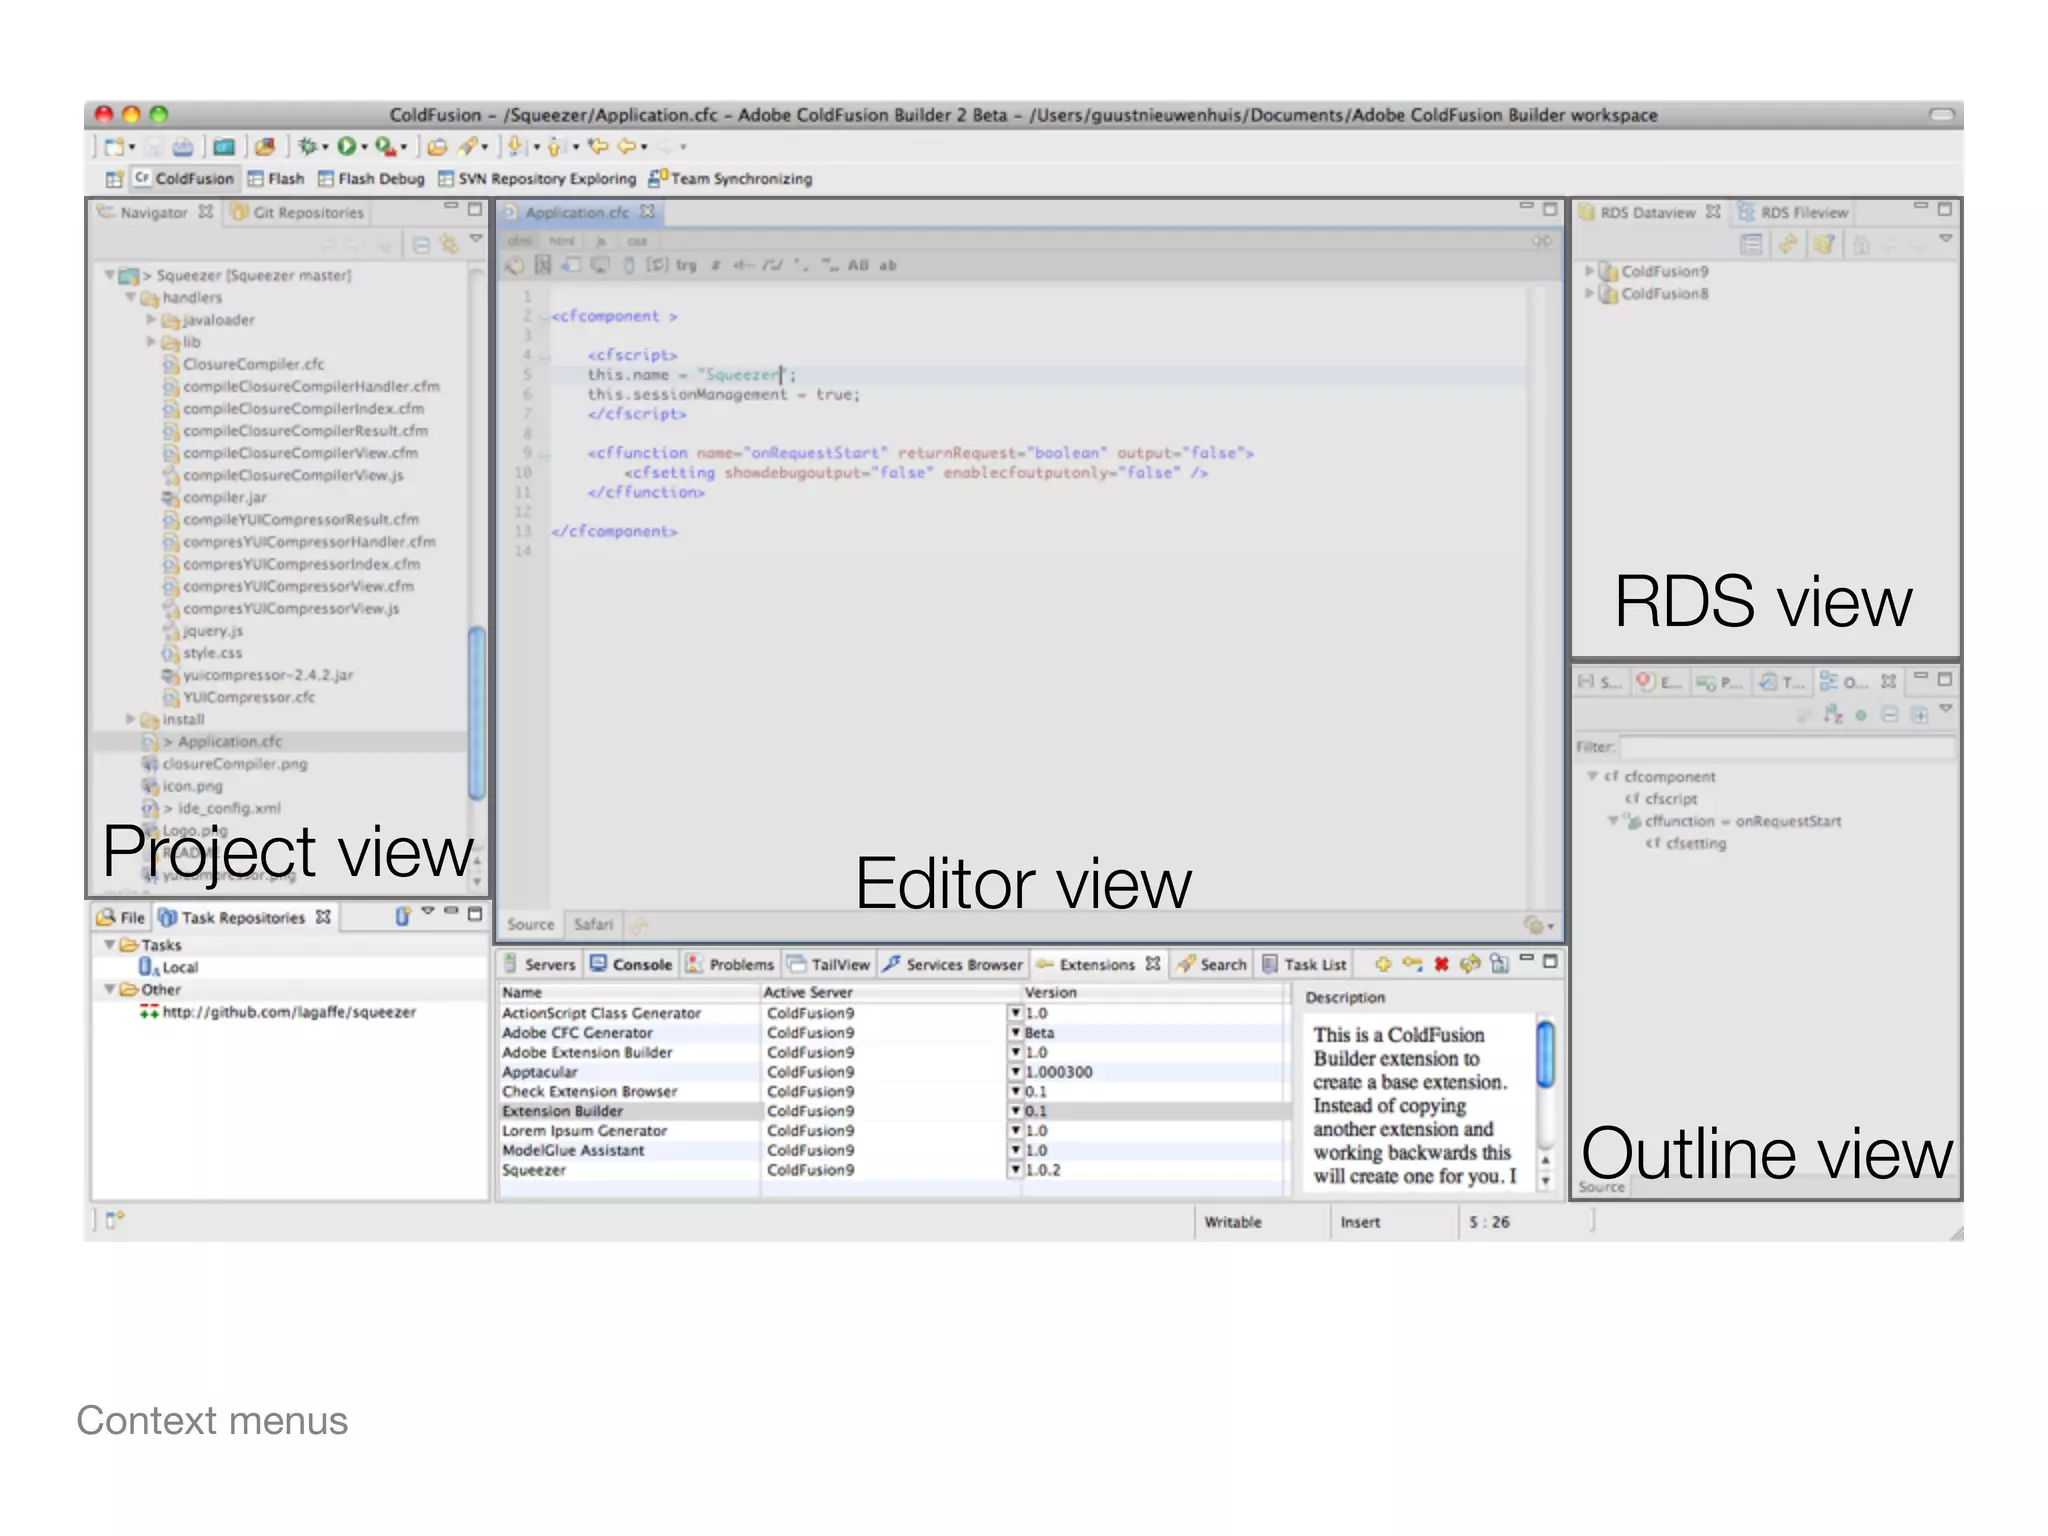
Task: Click the status bar icon at bottom left
Action: (116, 1219)
